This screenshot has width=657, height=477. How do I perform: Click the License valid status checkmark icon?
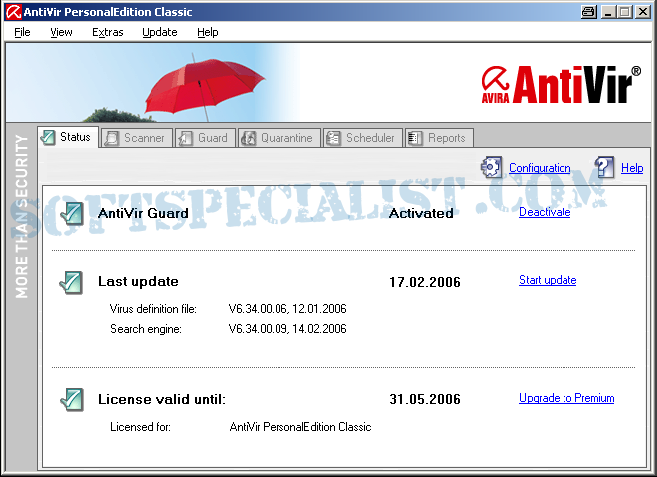point(72,399)
